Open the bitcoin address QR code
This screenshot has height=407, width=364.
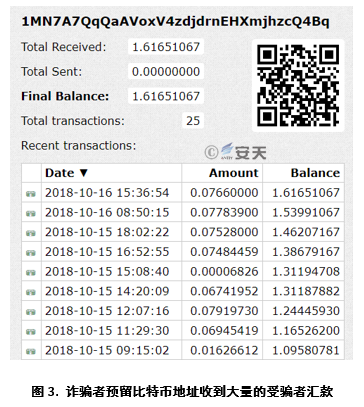pos(298,86)
